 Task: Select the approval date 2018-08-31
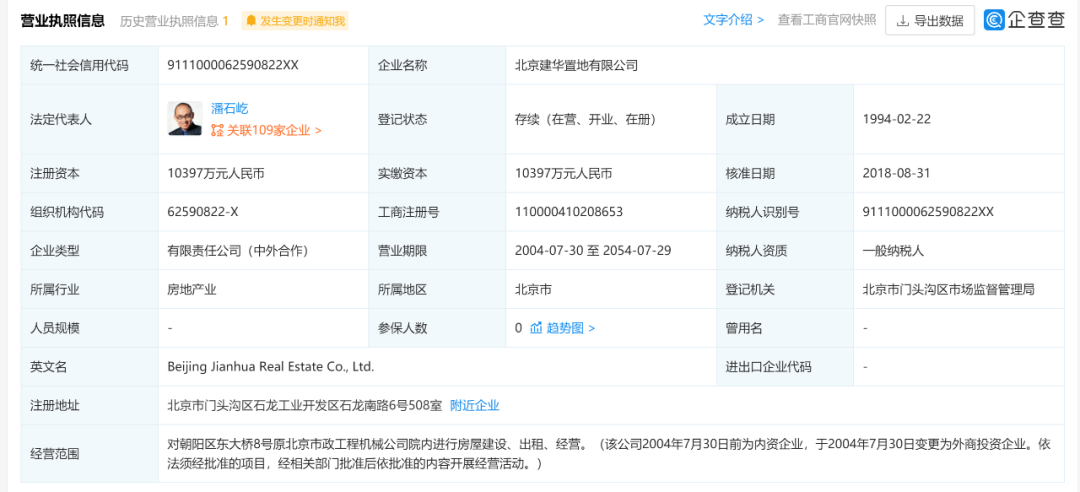click(x=896, y=173)
